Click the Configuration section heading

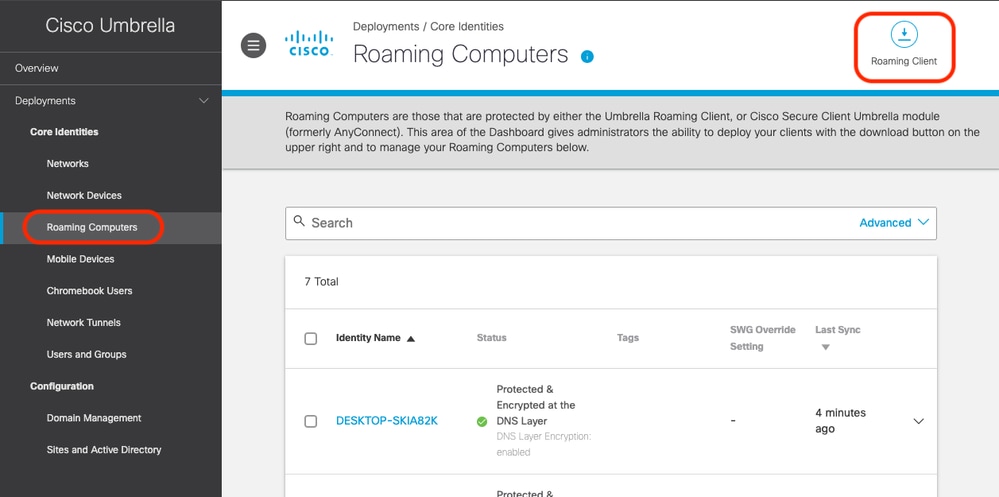tap(62, 386)
